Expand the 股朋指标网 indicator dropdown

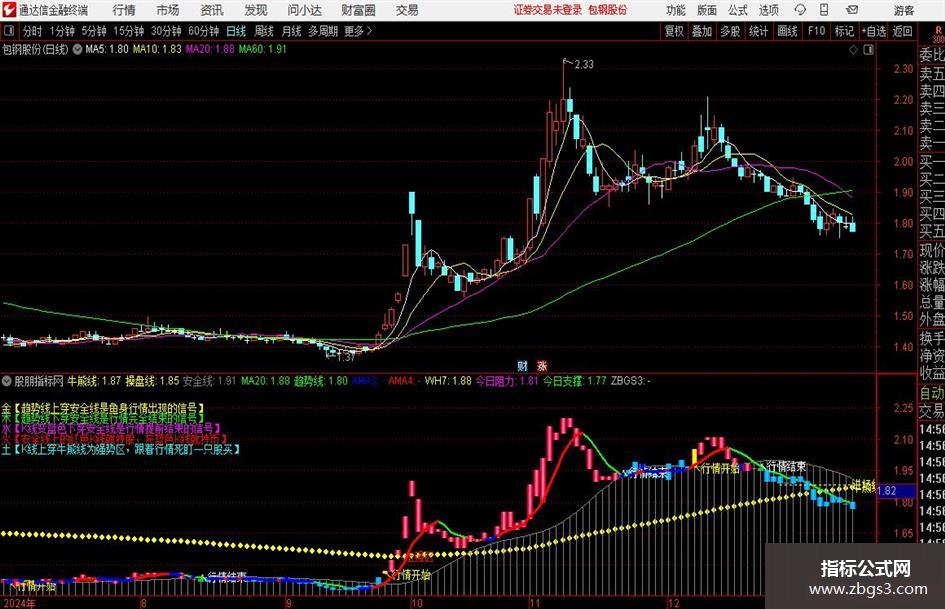[7, 381]
